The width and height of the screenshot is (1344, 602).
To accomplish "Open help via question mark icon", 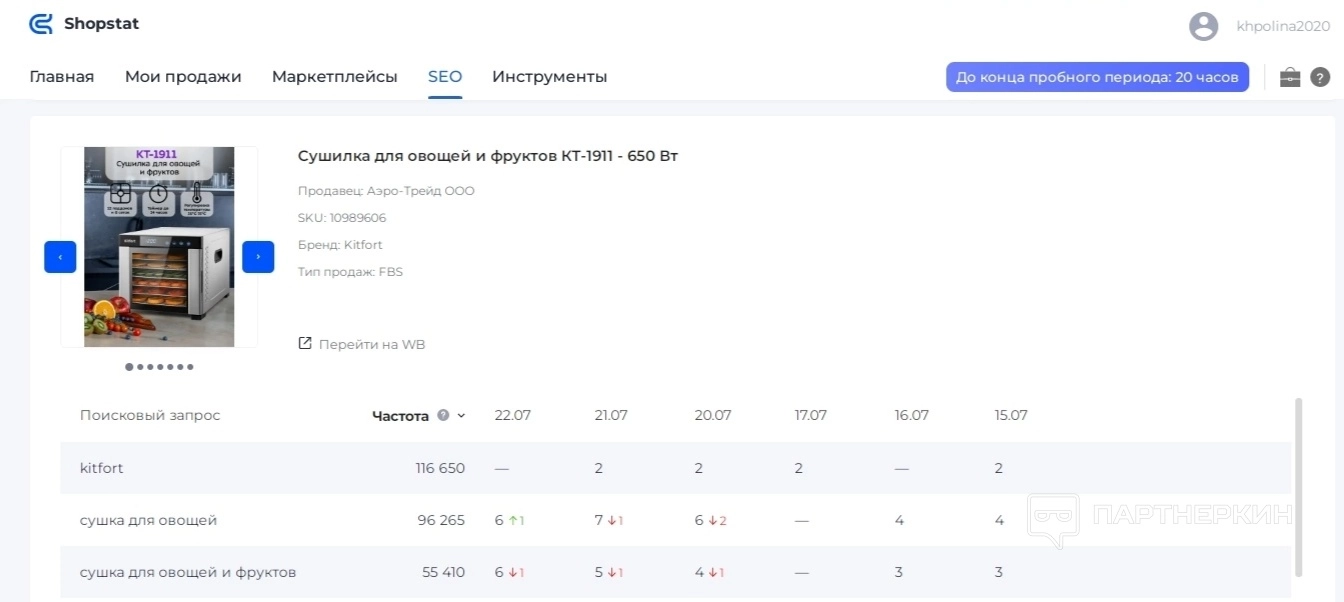I will pos(1320,77).
